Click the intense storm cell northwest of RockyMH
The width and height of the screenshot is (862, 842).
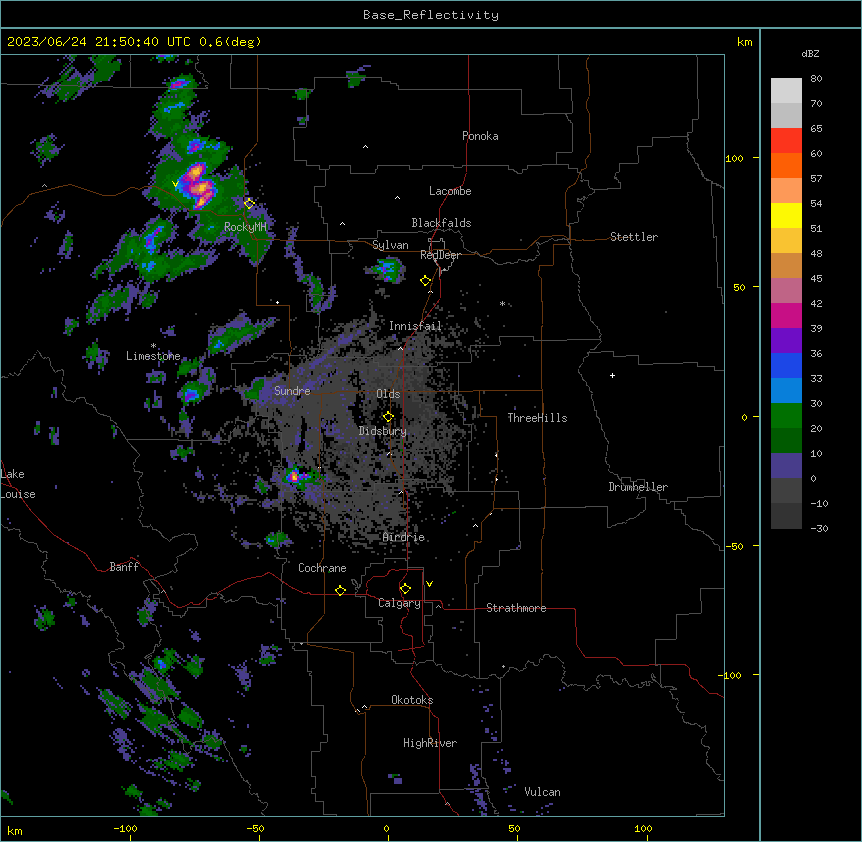pos(198,185)
